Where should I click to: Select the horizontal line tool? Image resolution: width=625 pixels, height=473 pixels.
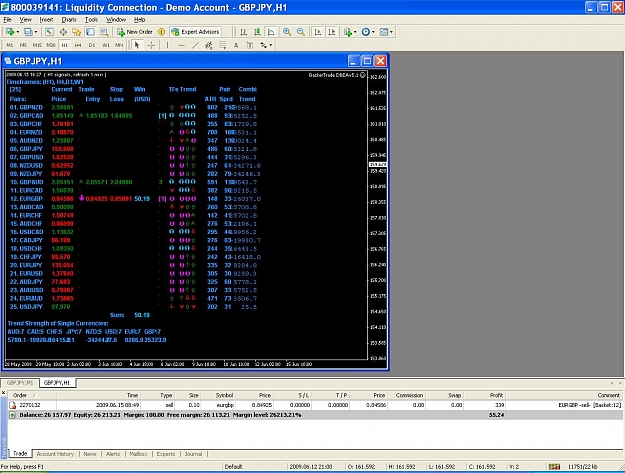click(x=181, y=45)
